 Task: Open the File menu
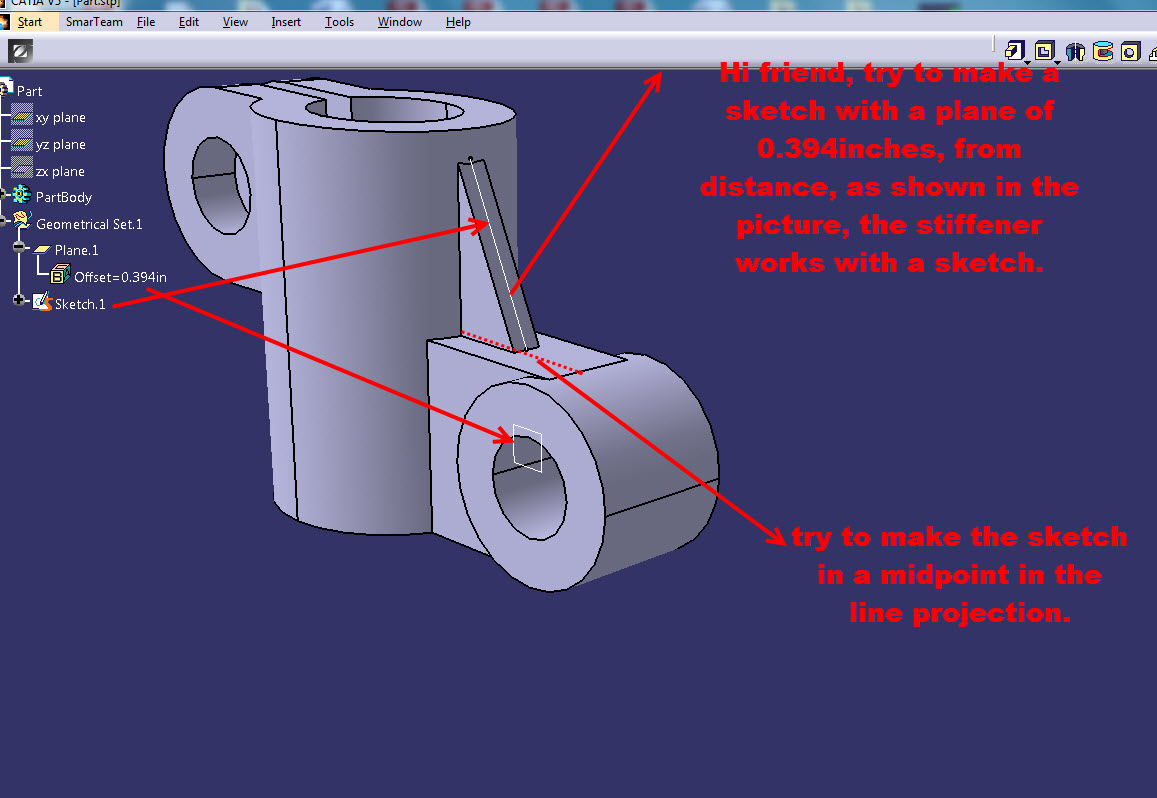(x=146, y=22)
